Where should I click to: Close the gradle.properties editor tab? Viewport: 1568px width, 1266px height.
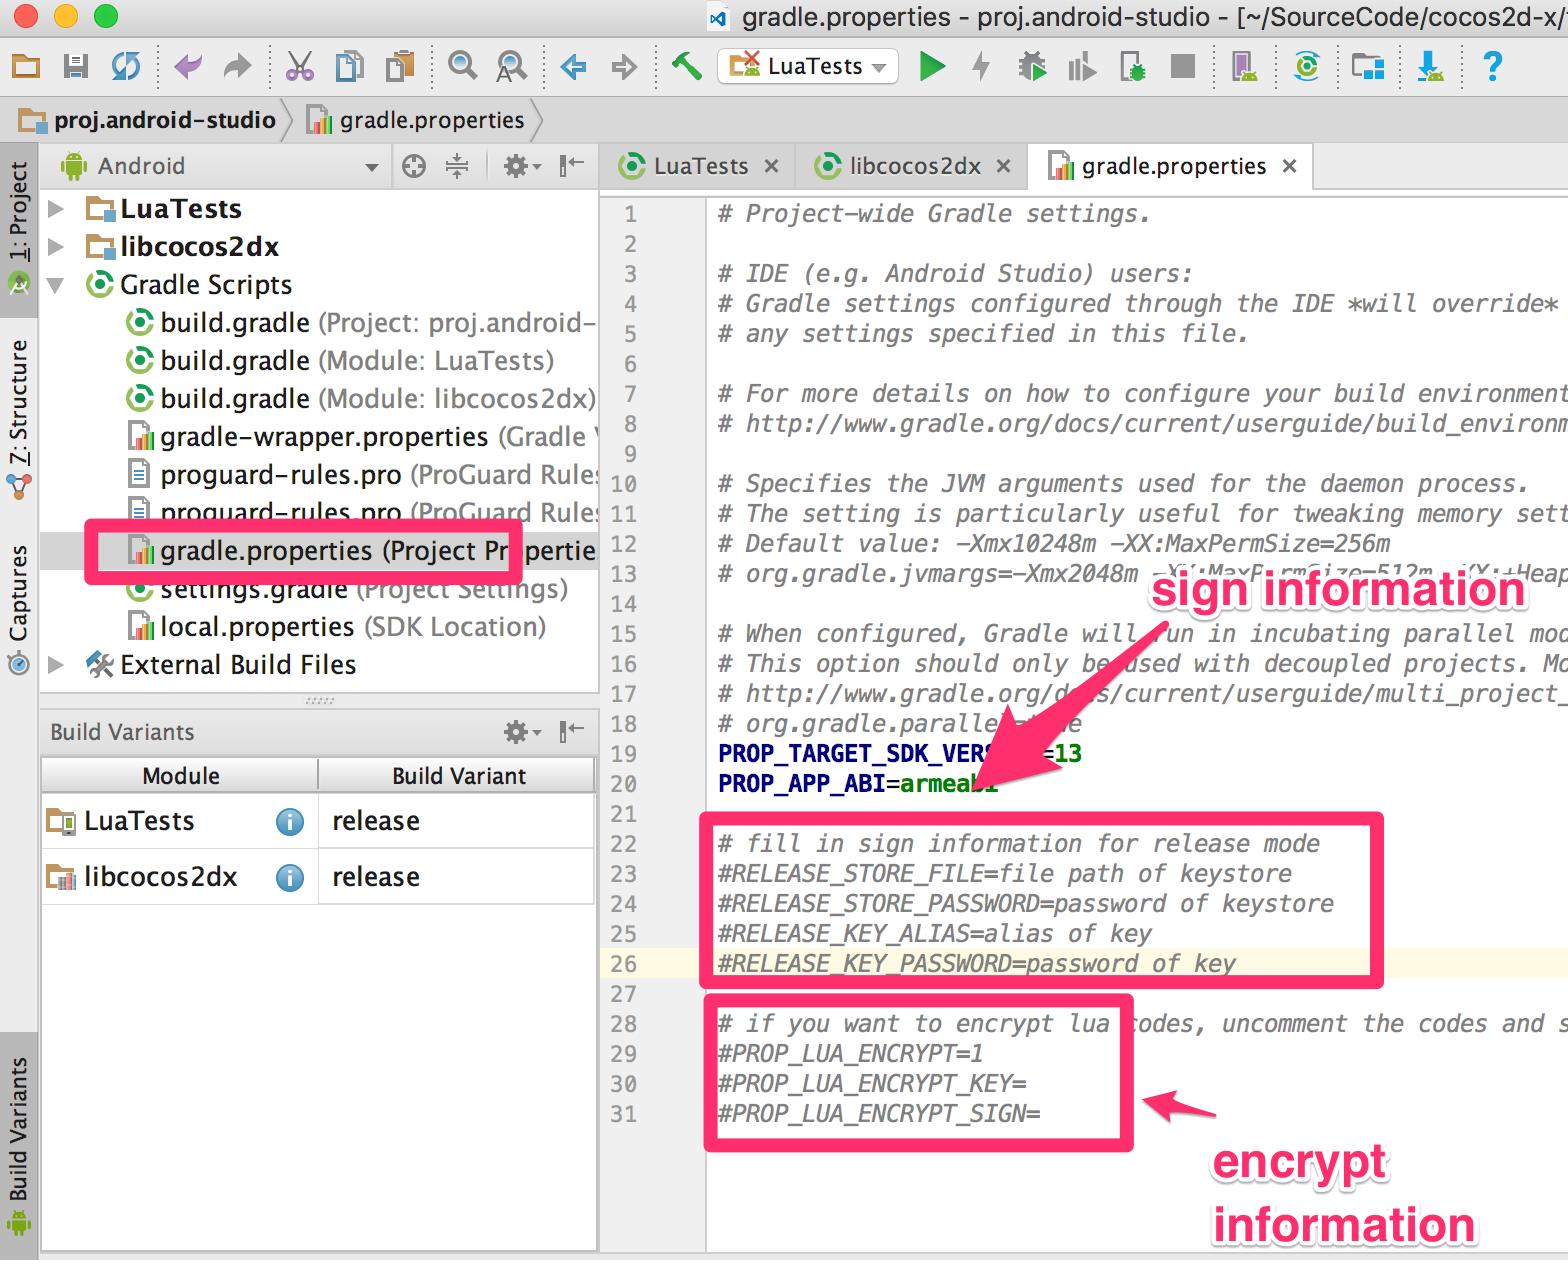pyautogui.click(x=1290, y=166)
